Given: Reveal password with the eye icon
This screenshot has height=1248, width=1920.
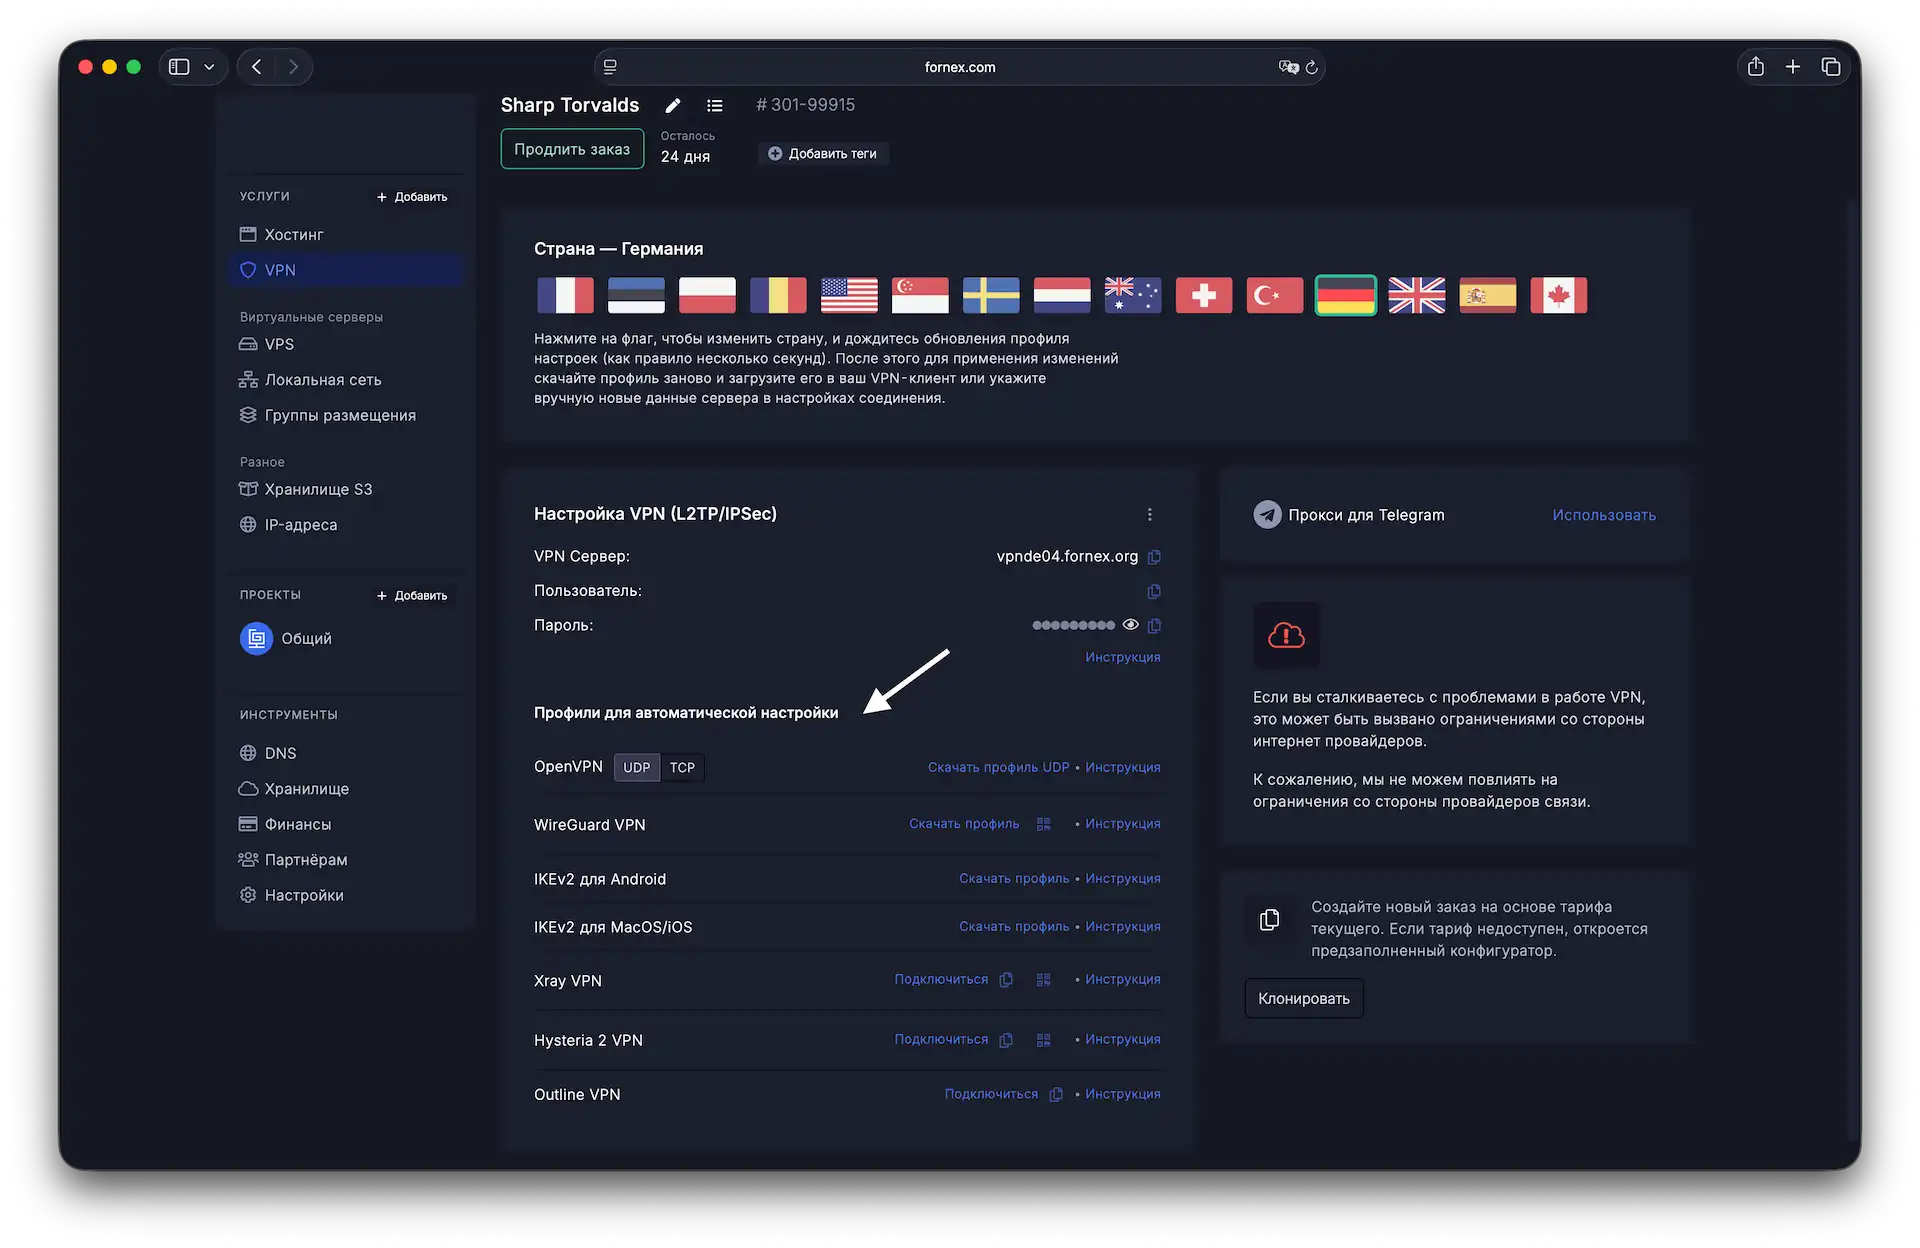Looking at the screenshot, I should 1130,625.
